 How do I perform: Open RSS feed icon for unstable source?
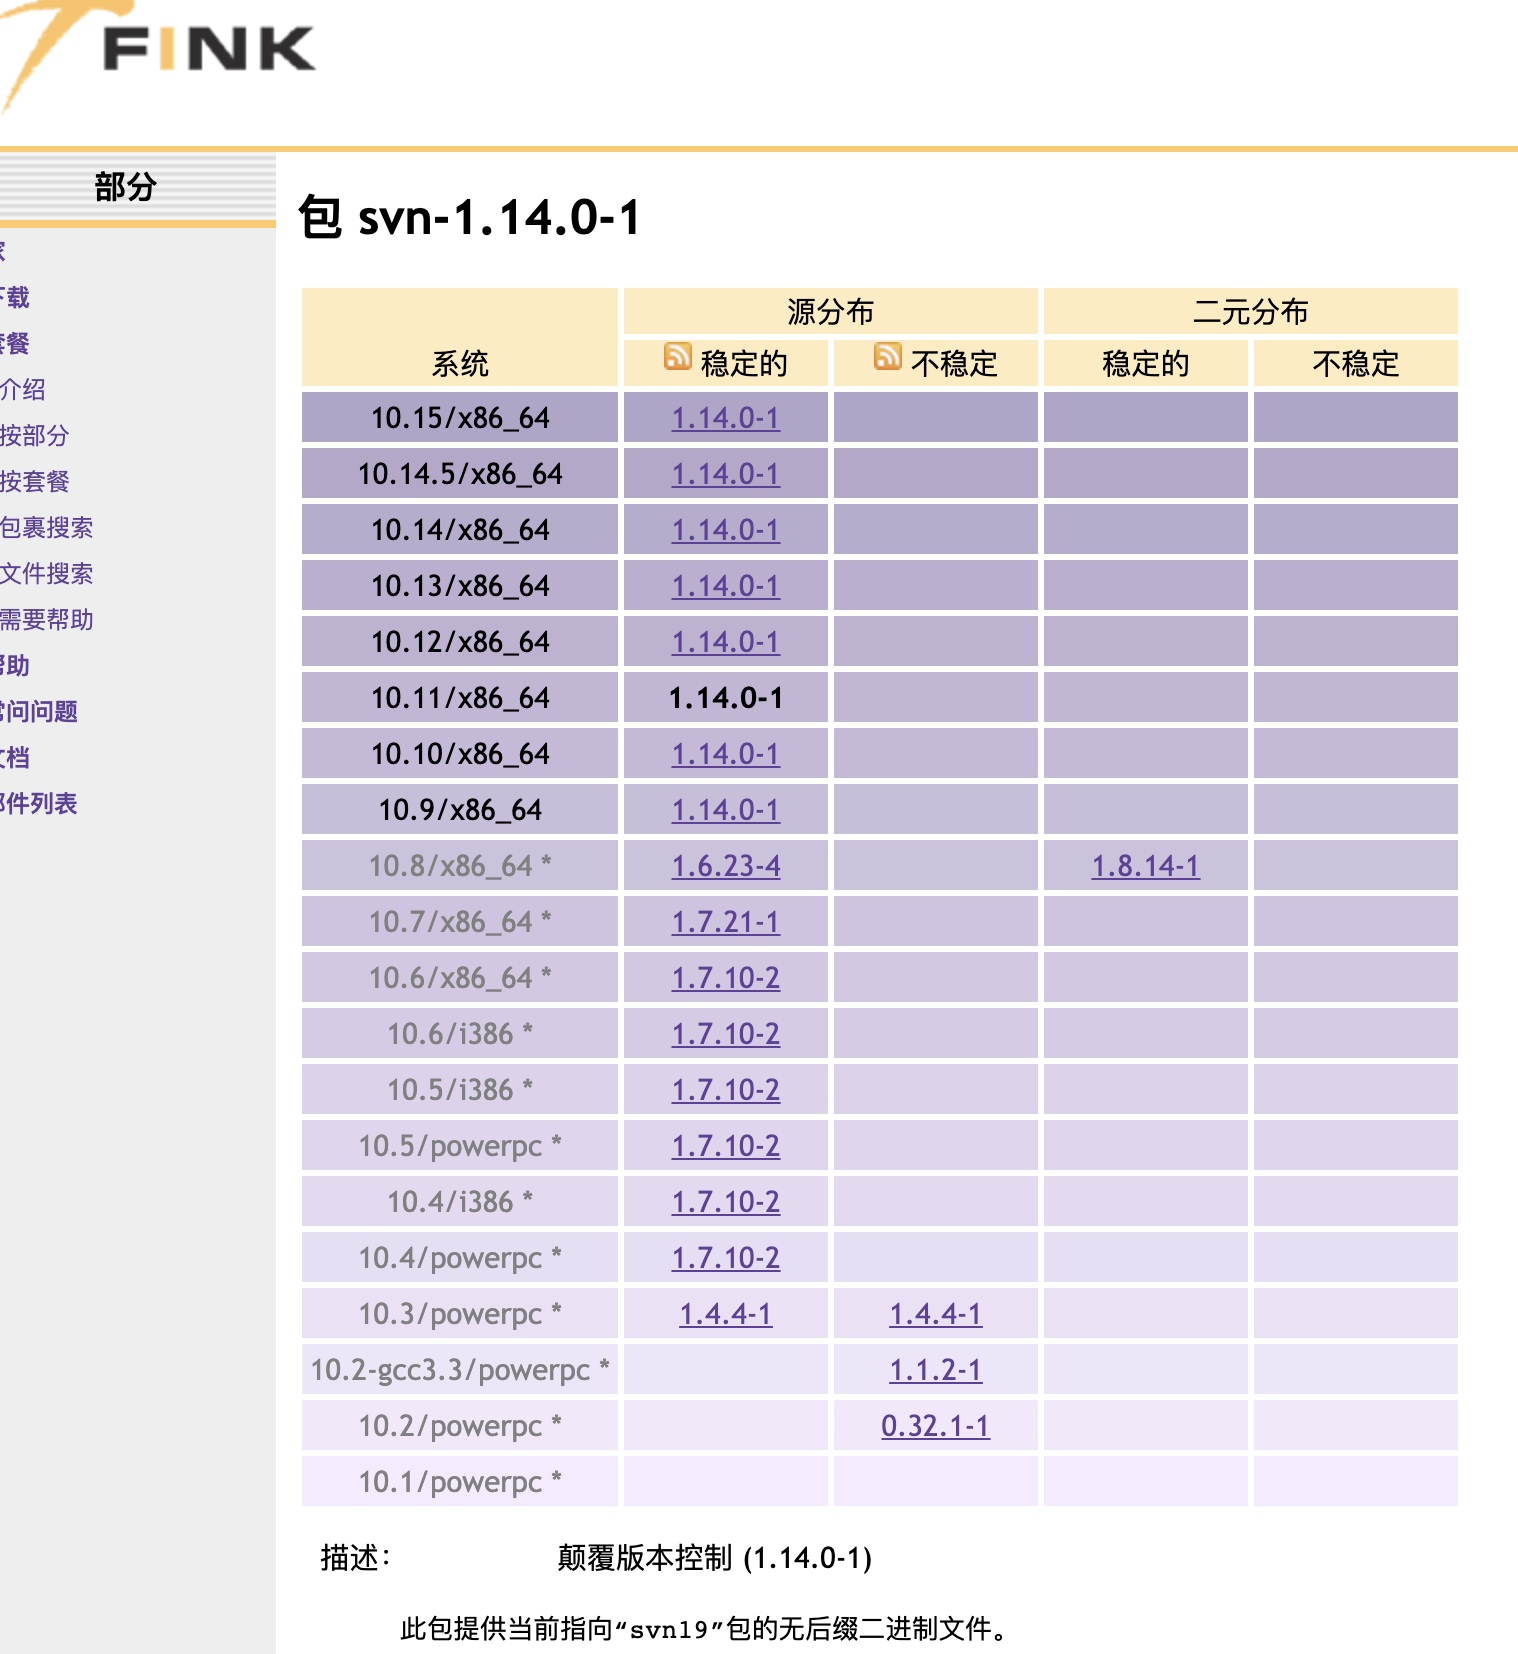[887, 357]
